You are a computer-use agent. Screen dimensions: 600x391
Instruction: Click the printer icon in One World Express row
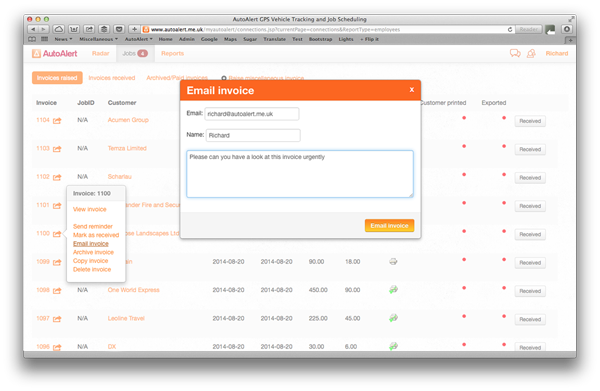click(x=393, y=290)
